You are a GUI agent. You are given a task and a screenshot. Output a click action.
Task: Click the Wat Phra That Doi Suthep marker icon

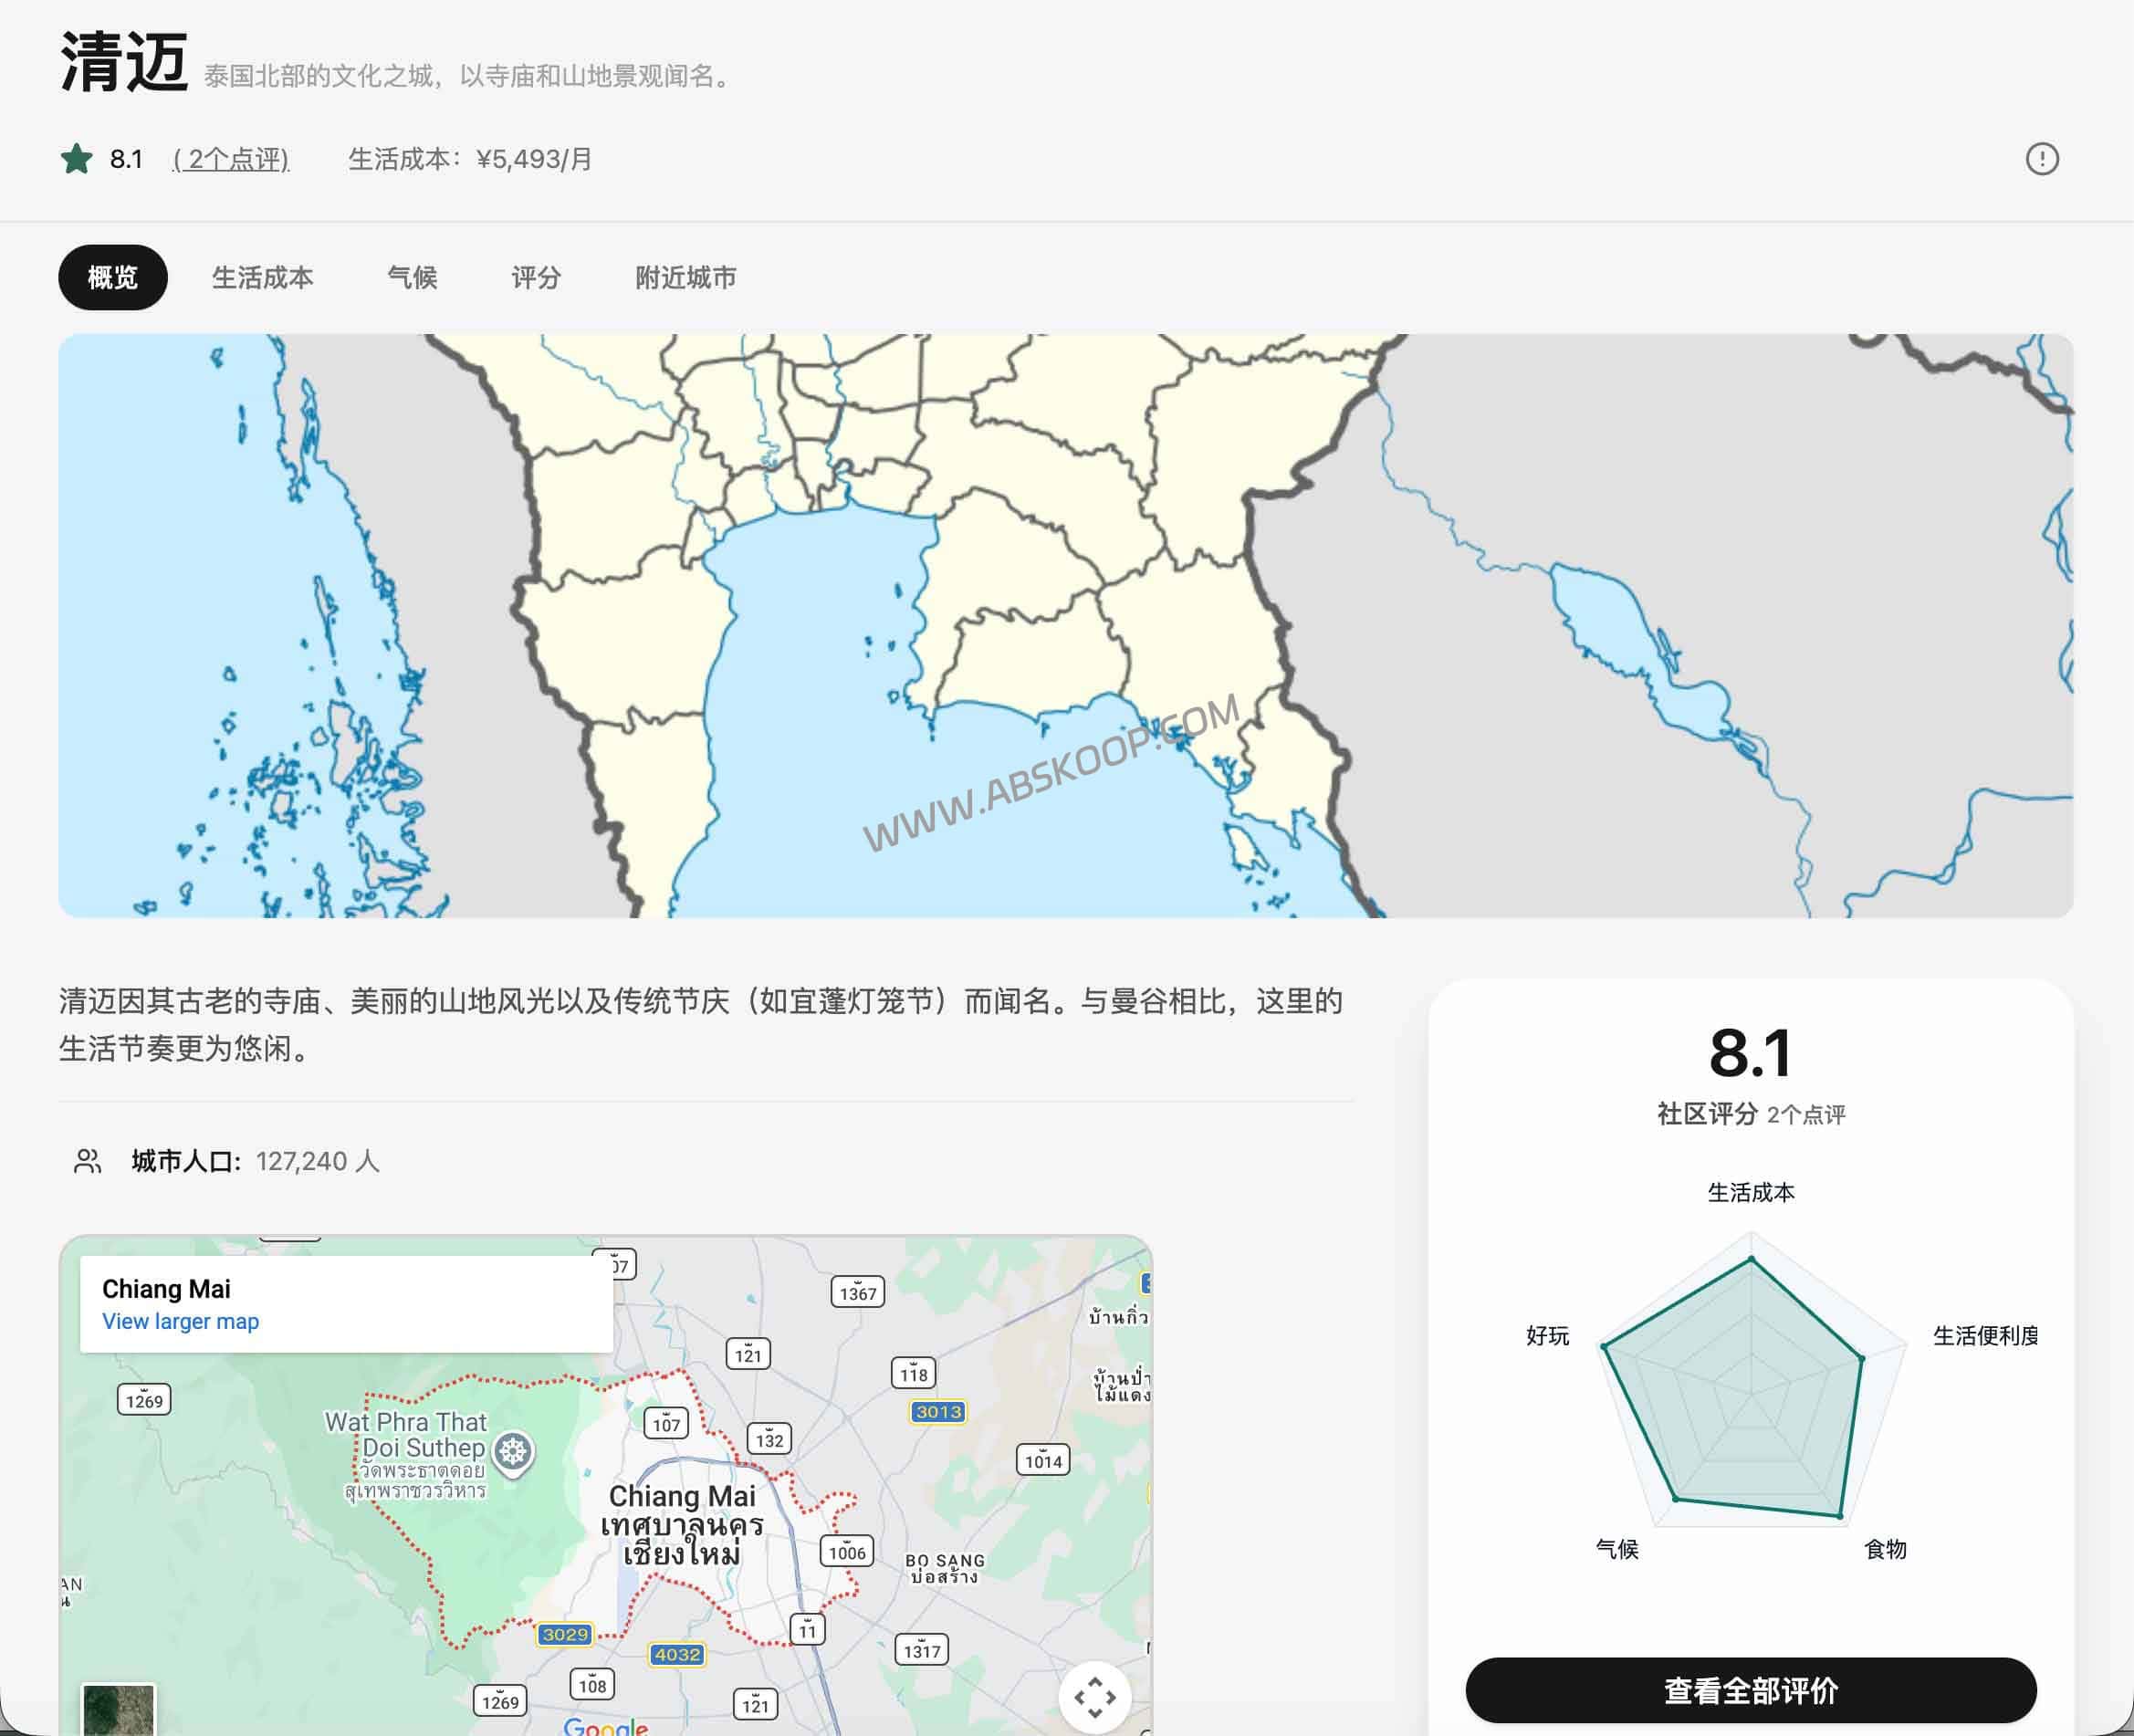point(512,1449)
